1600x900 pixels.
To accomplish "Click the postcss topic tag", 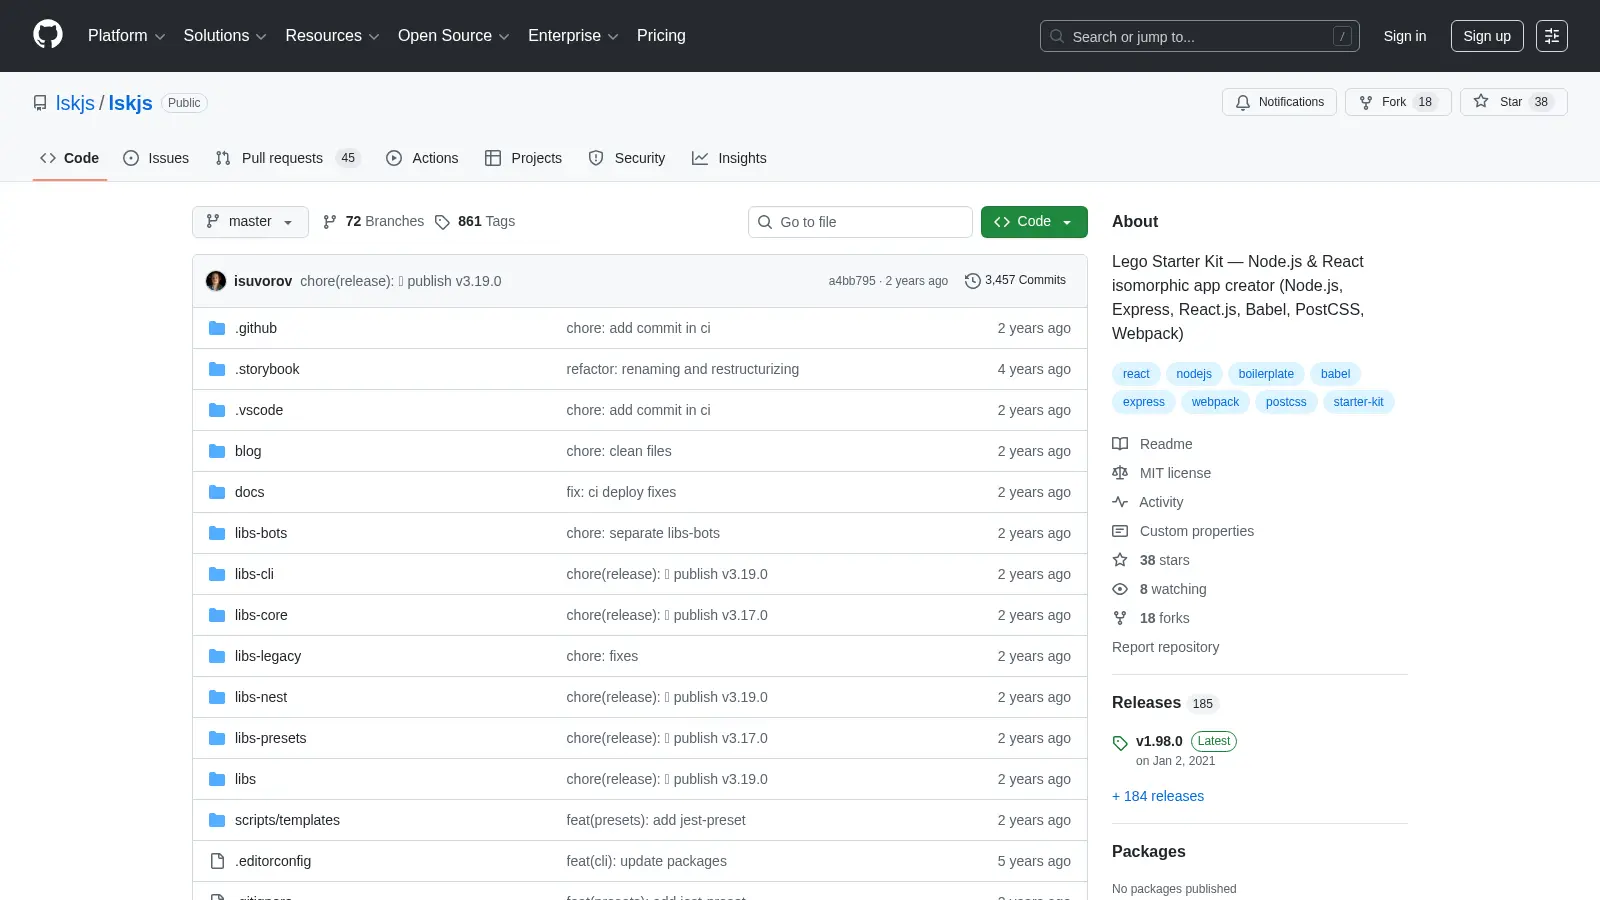I will click(x=1286, y=402).
